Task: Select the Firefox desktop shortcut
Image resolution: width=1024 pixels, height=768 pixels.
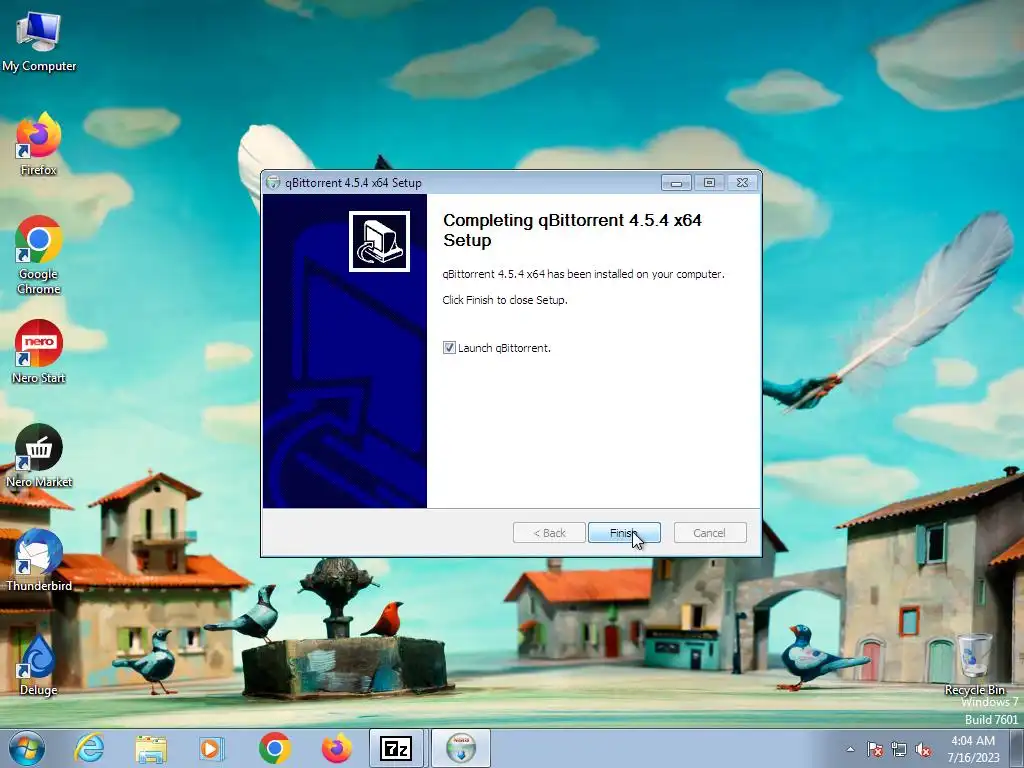Action: (x=39, y=144)
